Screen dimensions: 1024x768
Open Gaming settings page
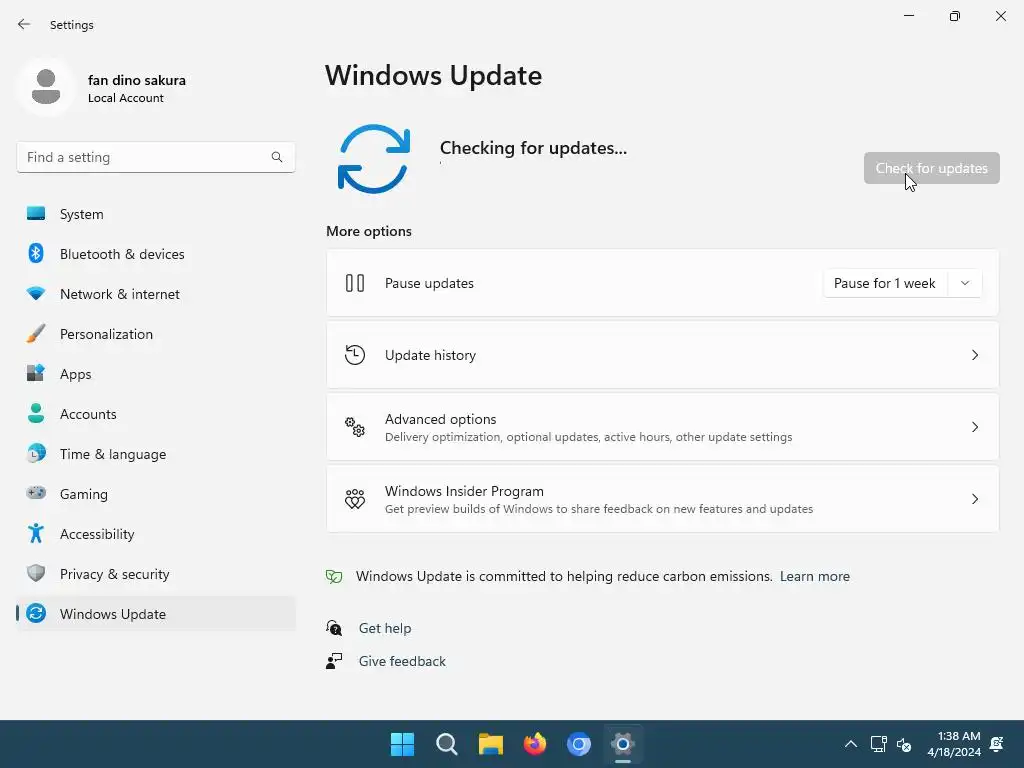pyautogui.click(x=156, y=494)
